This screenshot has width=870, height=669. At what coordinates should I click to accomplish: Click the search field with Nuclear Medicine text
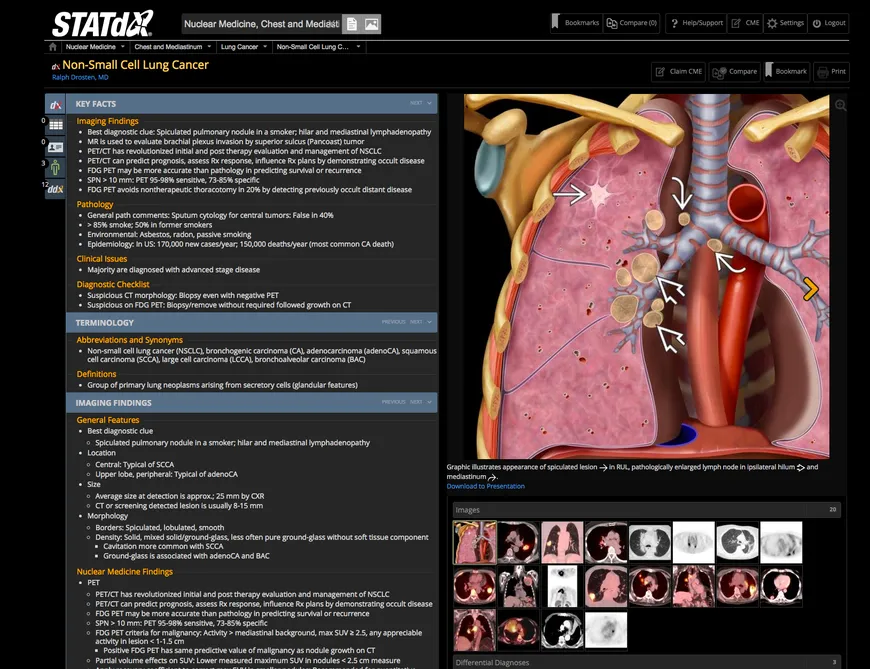261,24
